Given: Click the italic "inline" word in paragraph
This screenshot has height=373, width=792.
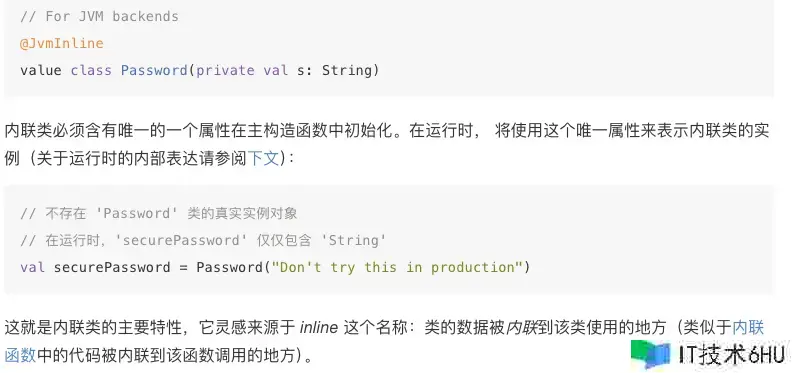Looking at the screenshot, I should tap(319, 328).
